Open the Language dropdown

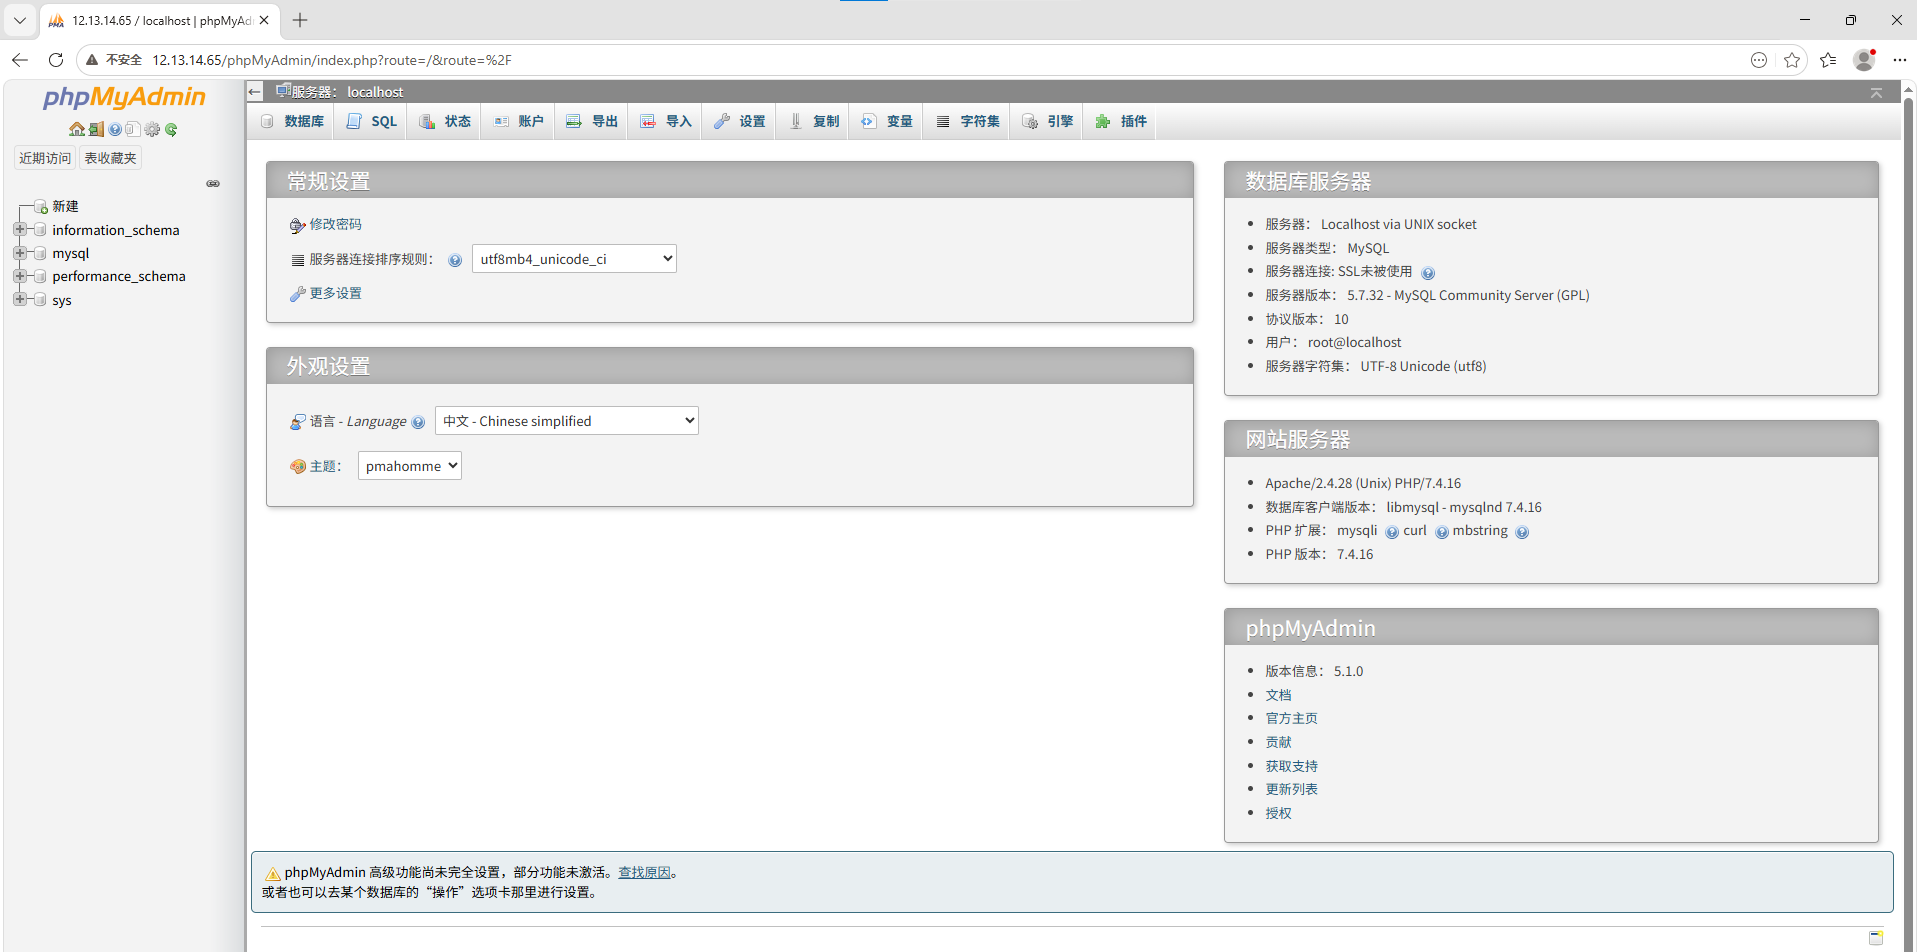[567, 421]
